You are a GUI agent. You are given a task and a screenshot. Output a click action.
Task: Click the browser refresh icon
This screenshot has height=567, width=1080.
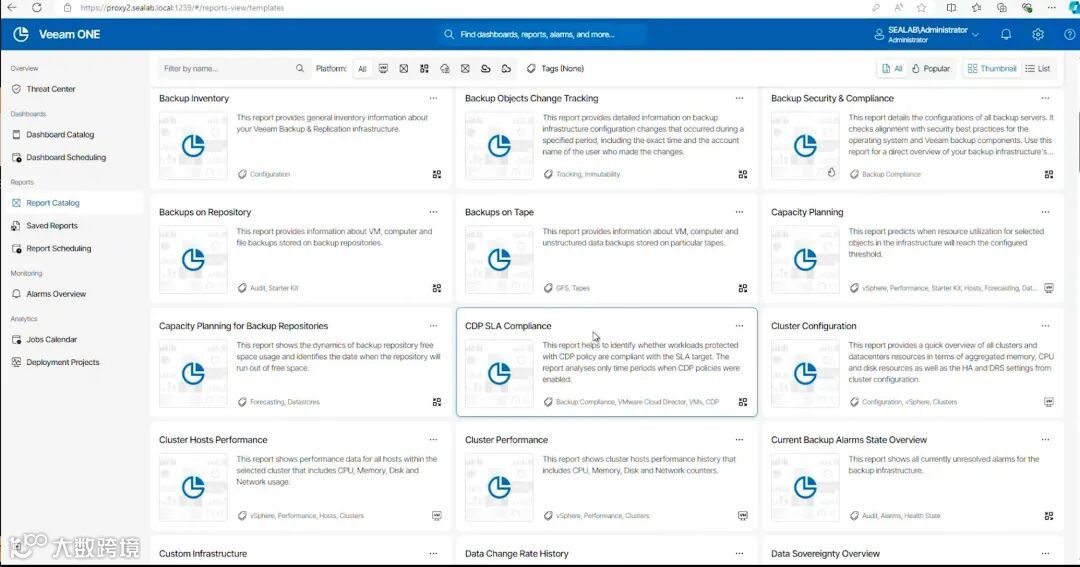[37, 8]
